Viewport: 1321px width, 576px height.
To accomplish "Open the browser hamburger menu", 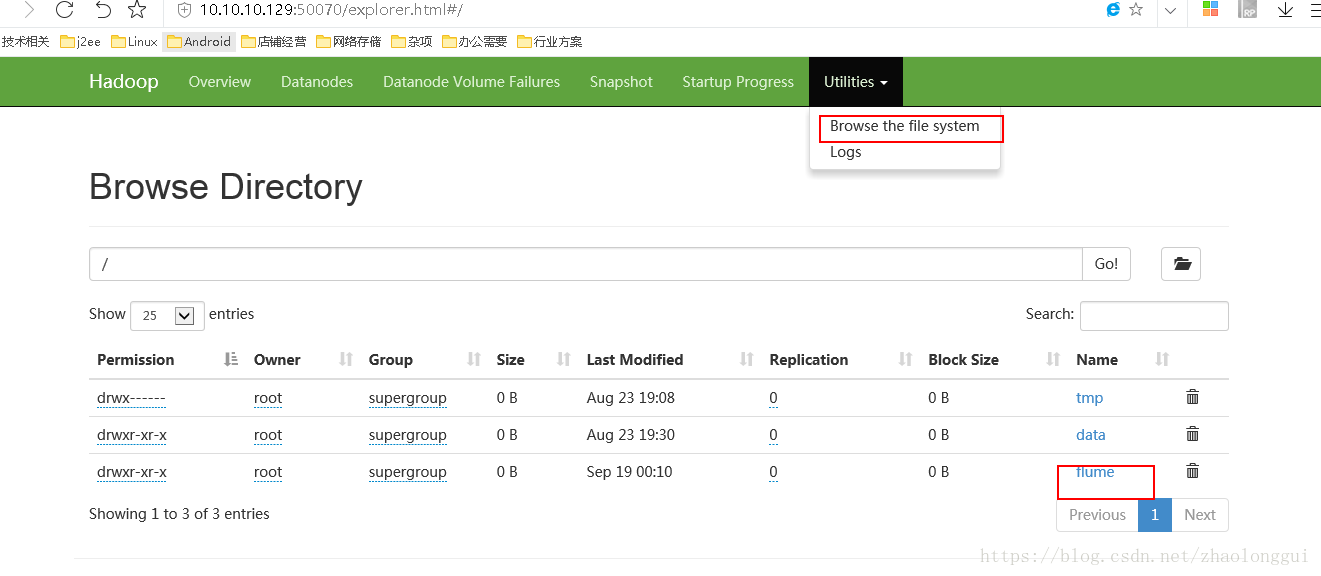I will tap(1315, 10).
